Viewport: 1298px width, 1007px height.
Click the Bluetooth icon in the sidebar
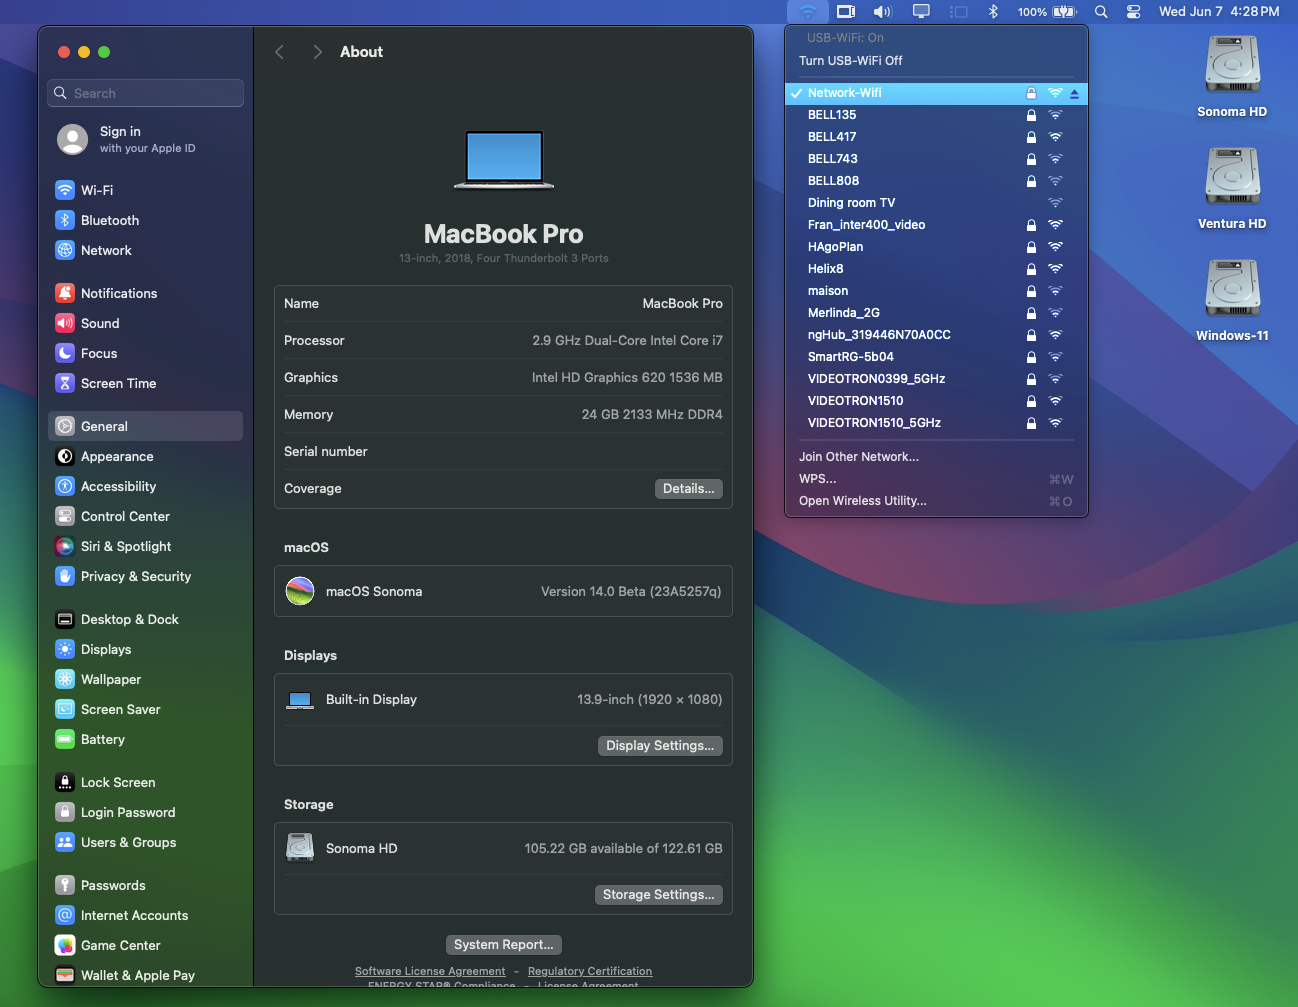pyautogui.click(x=65, y=220)
